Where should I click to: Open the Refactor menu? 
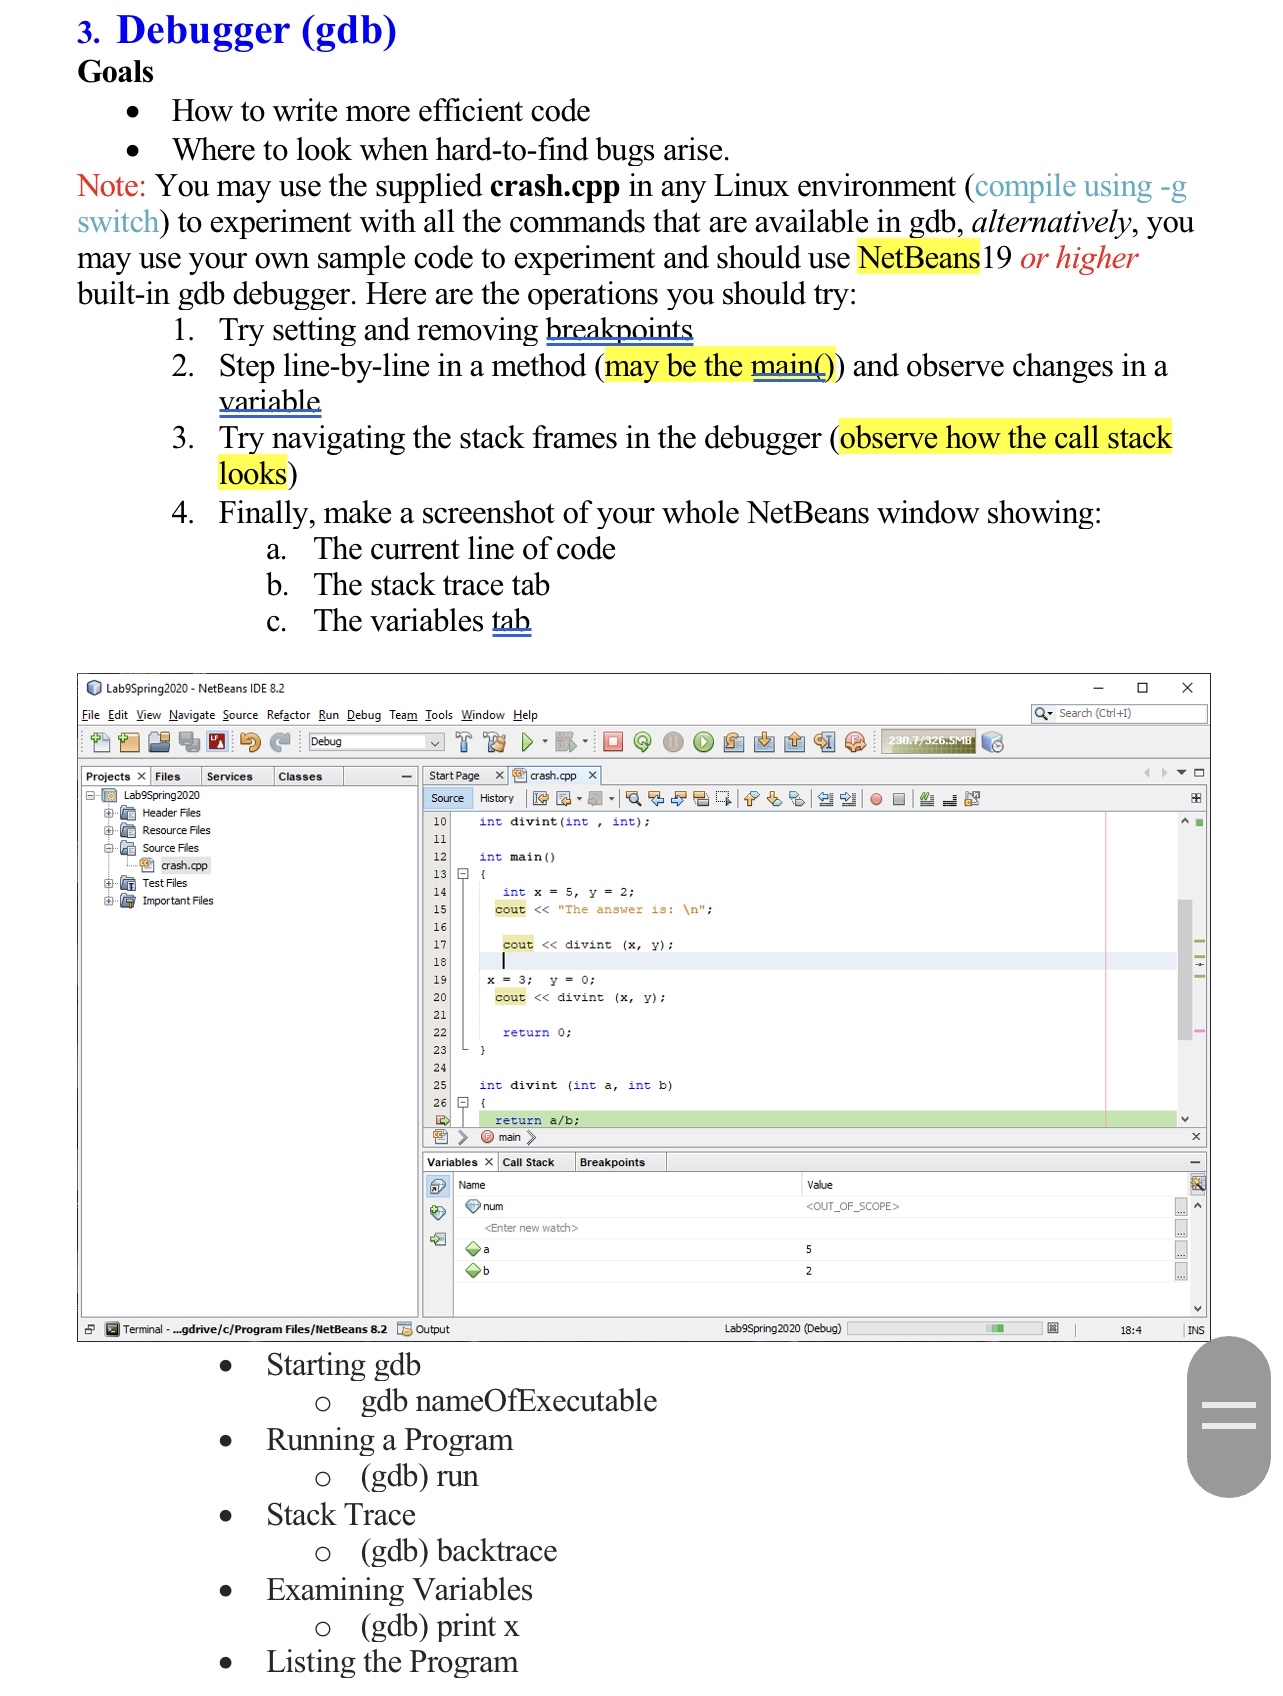288,715
